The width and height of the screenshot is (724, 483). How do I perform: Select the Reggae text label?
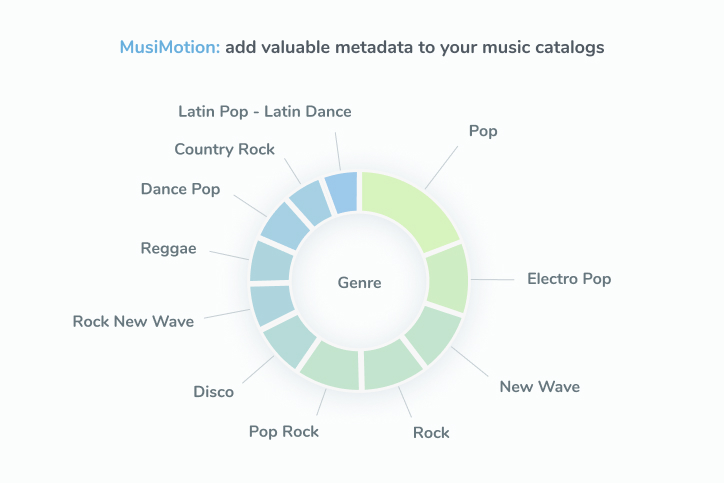coord(169,248)
